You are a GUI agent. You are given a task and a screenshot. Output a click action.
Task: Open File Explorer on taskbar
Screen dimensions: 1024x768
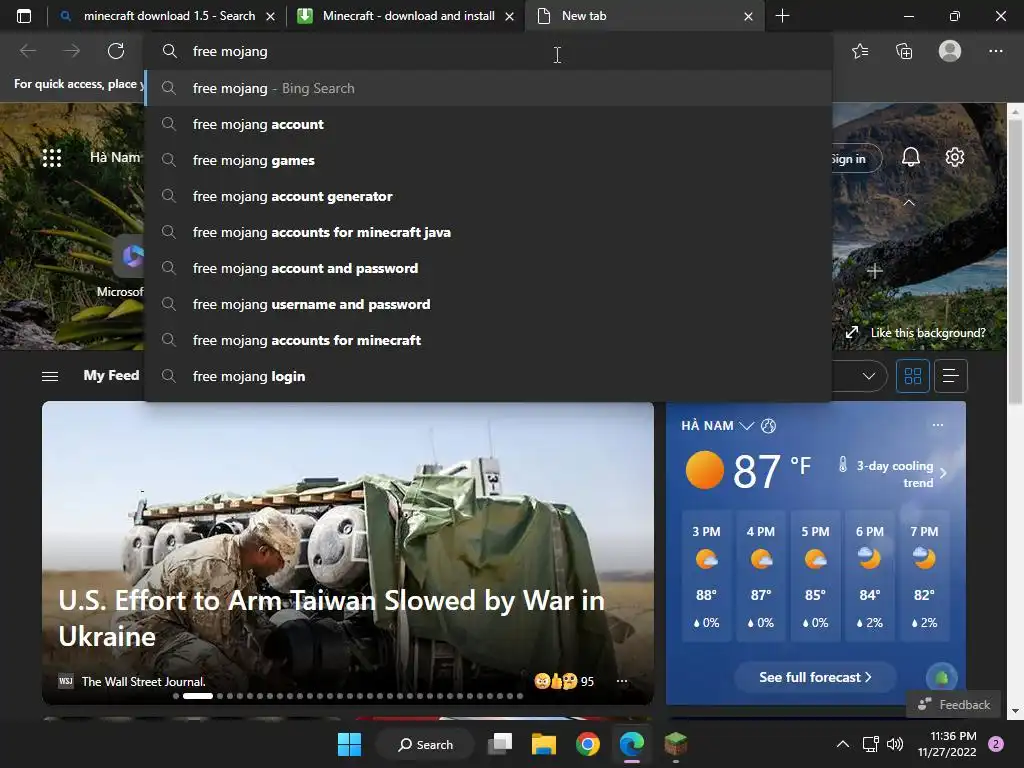coord(543,744)
